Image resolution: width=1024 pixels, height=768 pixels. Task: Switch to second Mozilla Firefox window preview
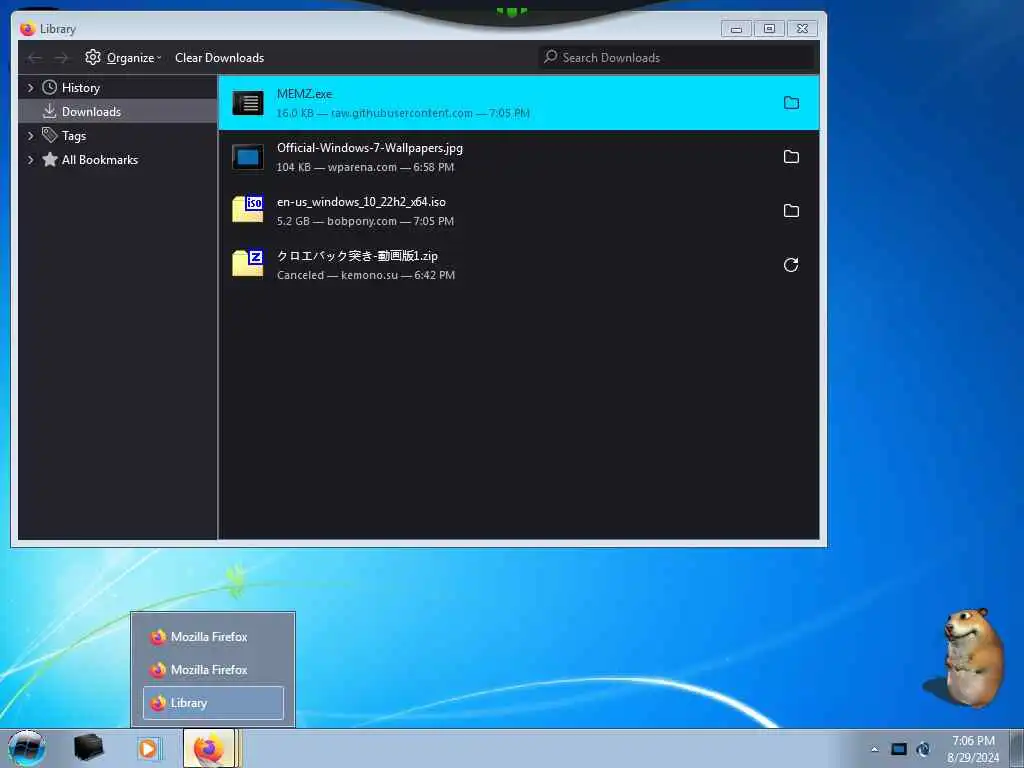[213, 669]
